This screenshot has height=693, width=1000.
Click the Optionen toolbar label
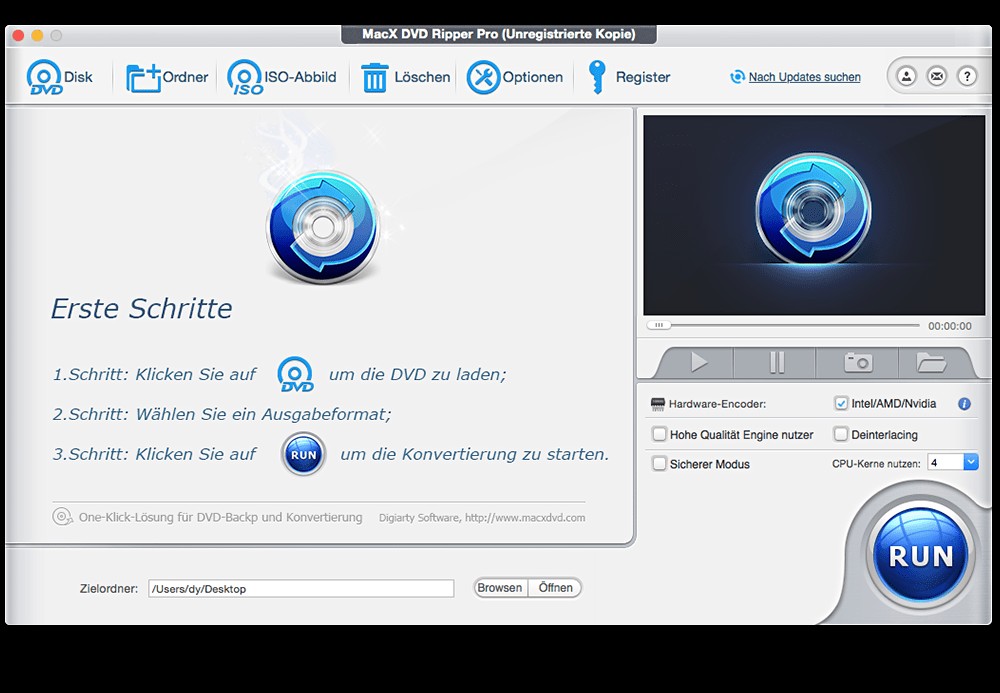tap(533, 77)
